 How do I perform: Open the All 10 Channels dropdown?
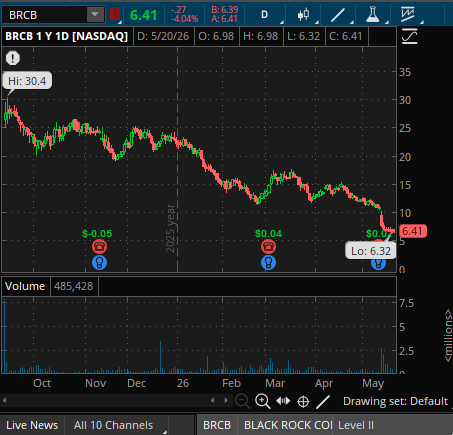click(117, 425)
